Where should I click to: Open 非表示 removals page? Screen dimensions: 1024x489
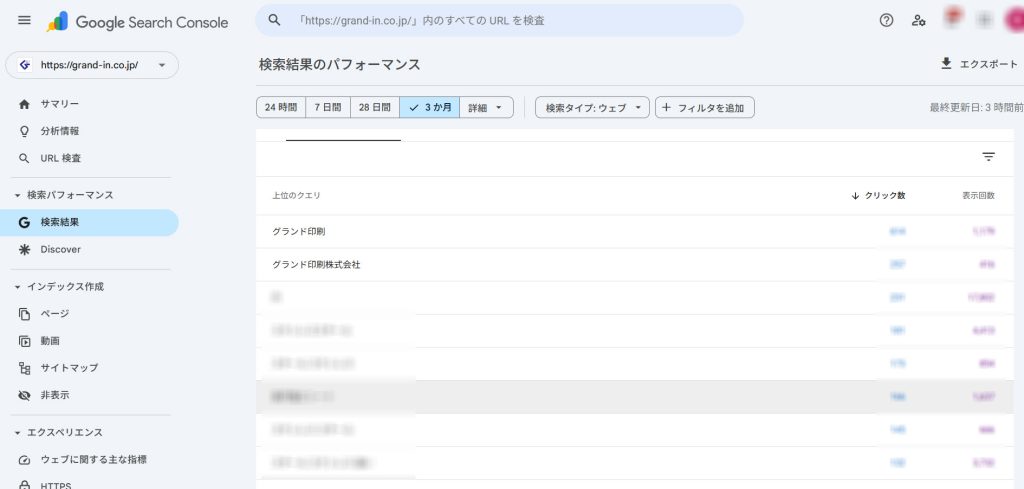(x=55, y=395)
